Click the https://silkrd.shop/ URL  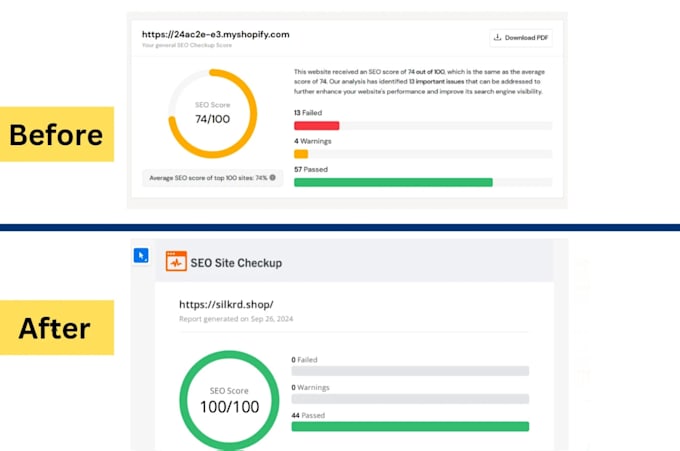pos(226,304)
